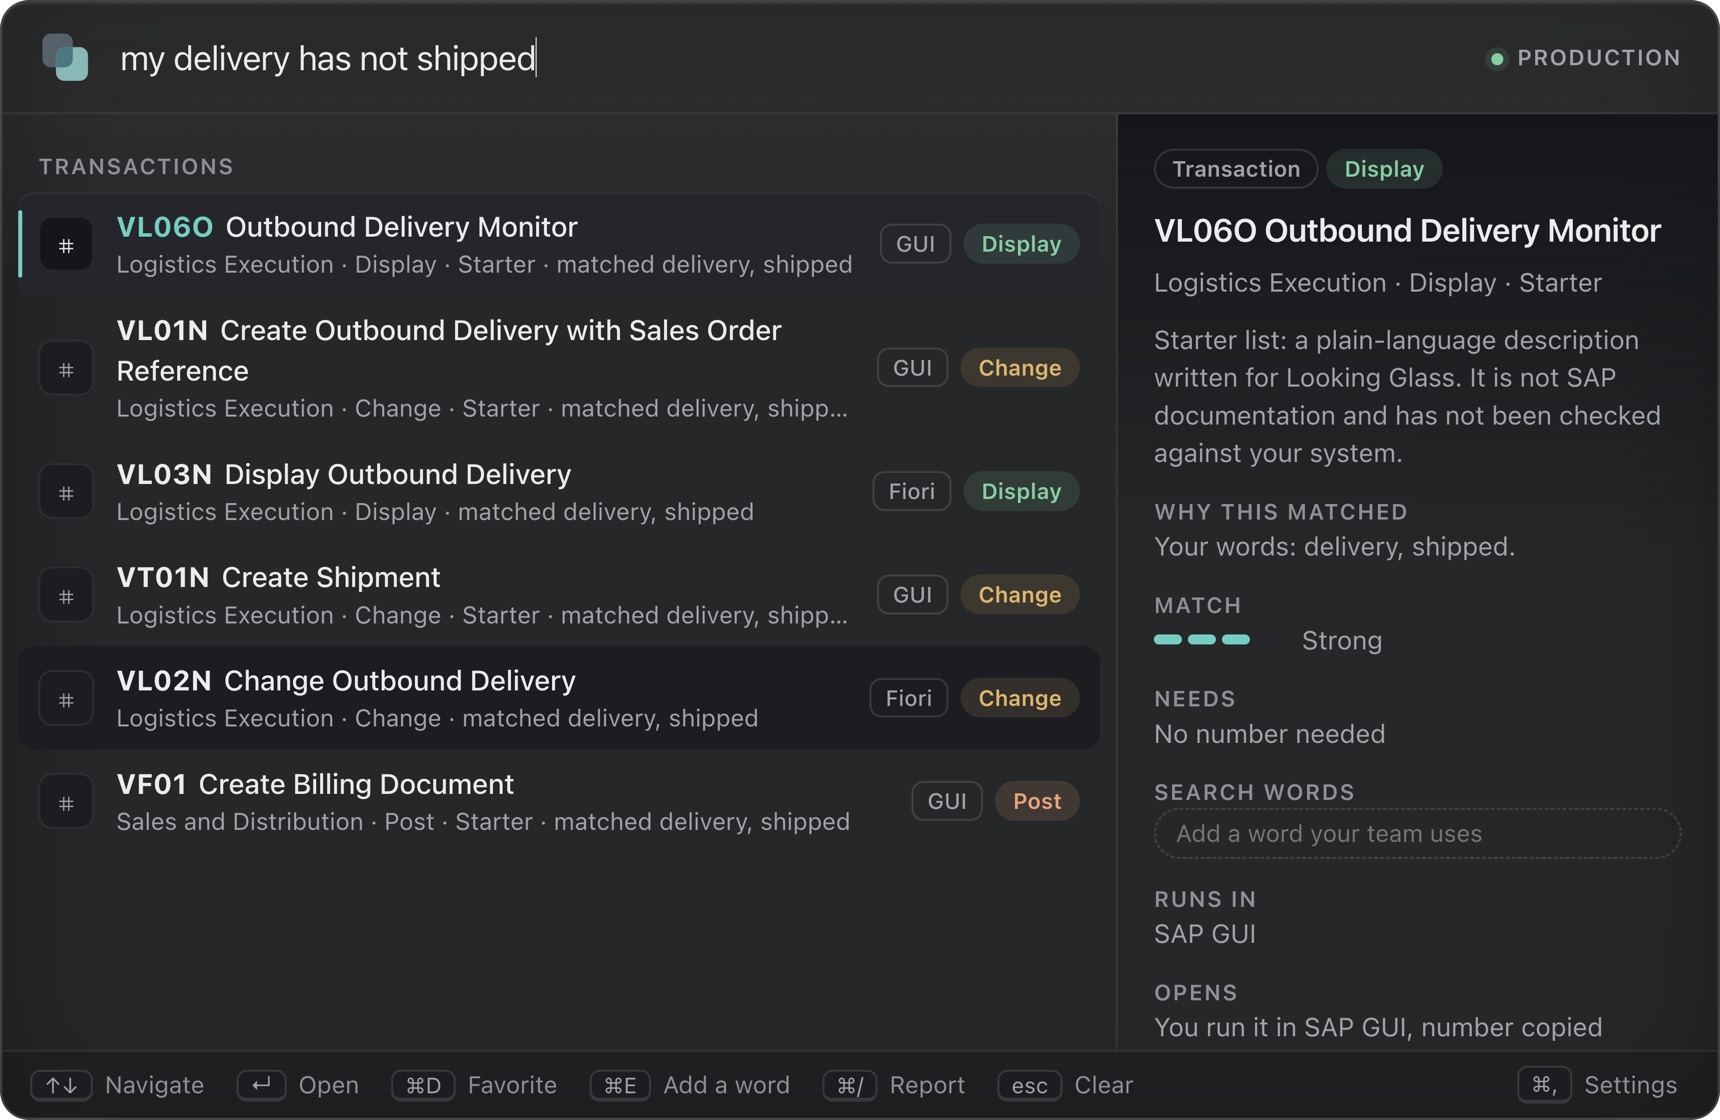Click the Settings label in footer
The image size is (1720, 1120).
[x=1630, y=1085]
